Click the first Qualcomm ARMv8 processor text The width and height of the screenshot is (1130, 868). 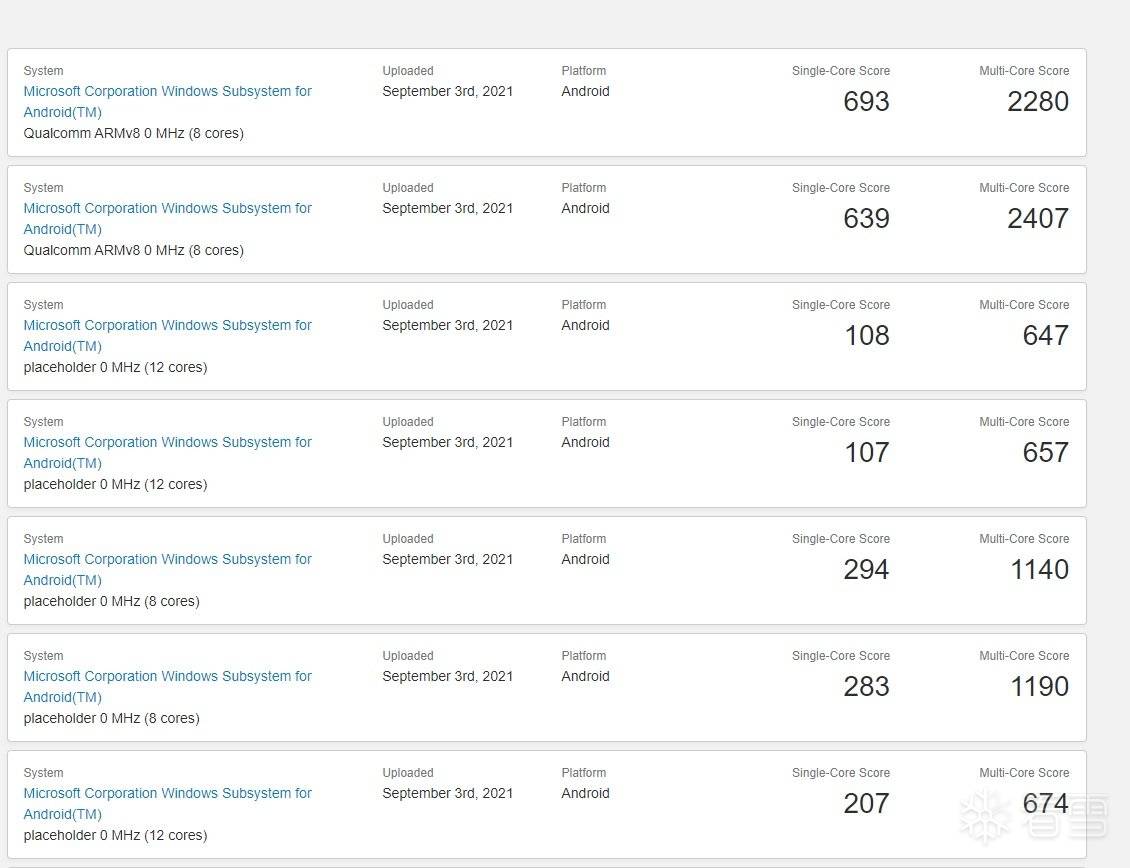pos(133,133)
